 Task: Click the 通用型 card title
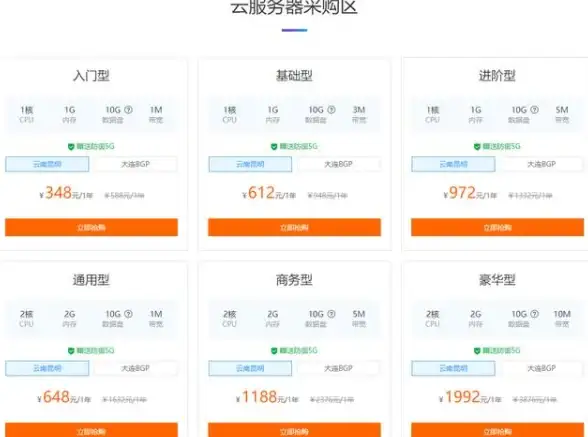[x=91, y=280]
